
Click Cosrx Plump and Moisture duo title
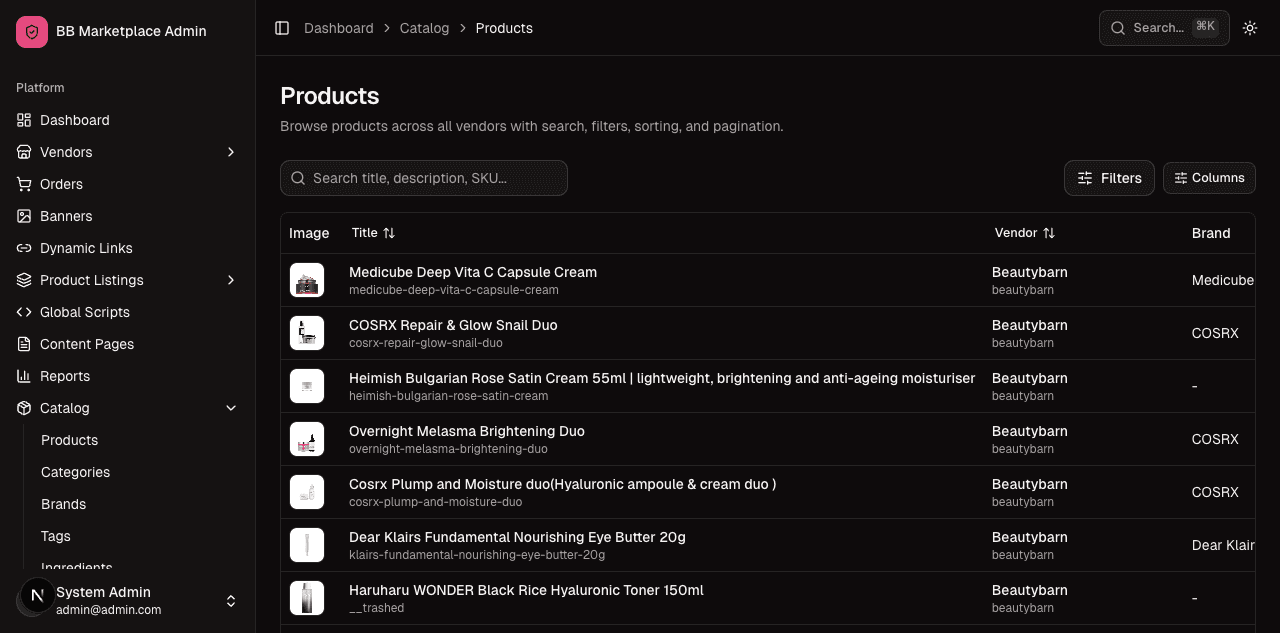tap(562, 484)
